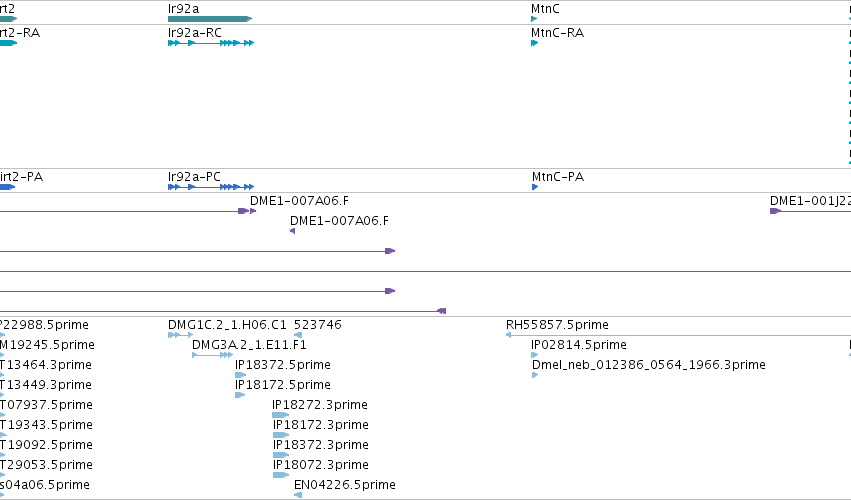The width and height of the screenshot is (851, 500).
Task: Select the DMG3A.2_1.E11.F1 label
Action: 249,345
